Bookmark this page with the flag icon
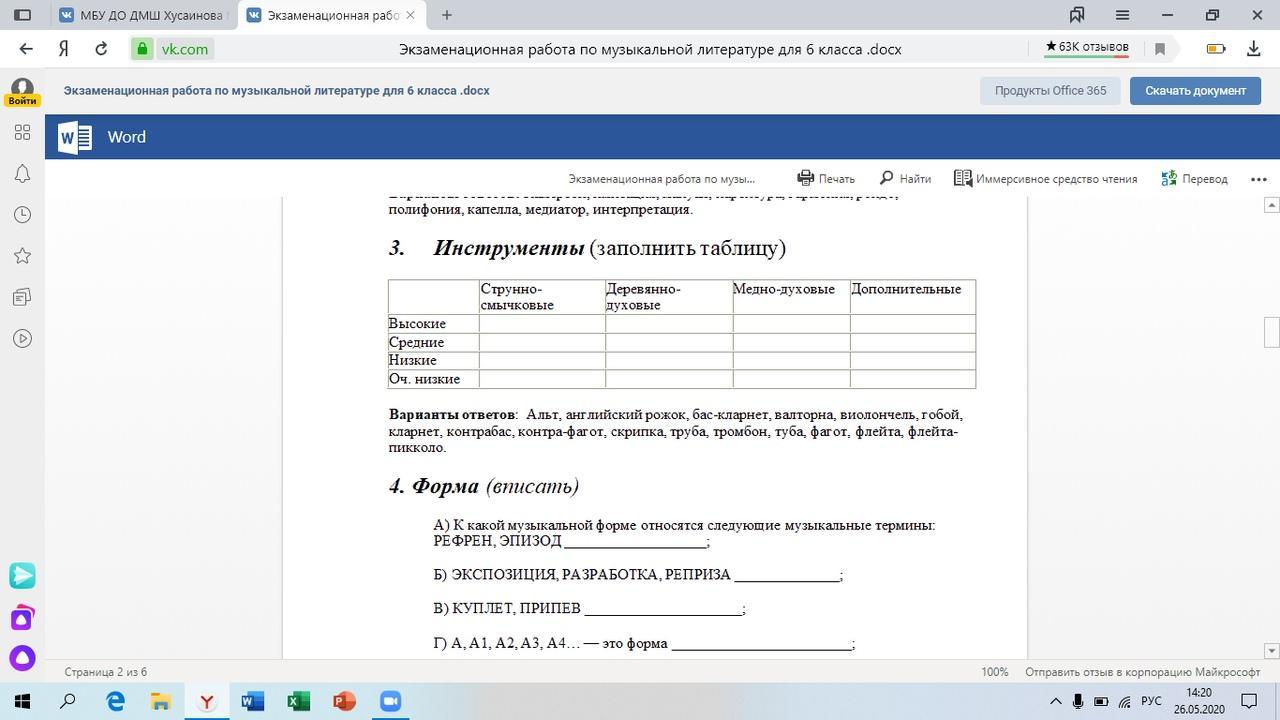The height and width of the screenshot is (720, 1280). [x=1160, y=49]
